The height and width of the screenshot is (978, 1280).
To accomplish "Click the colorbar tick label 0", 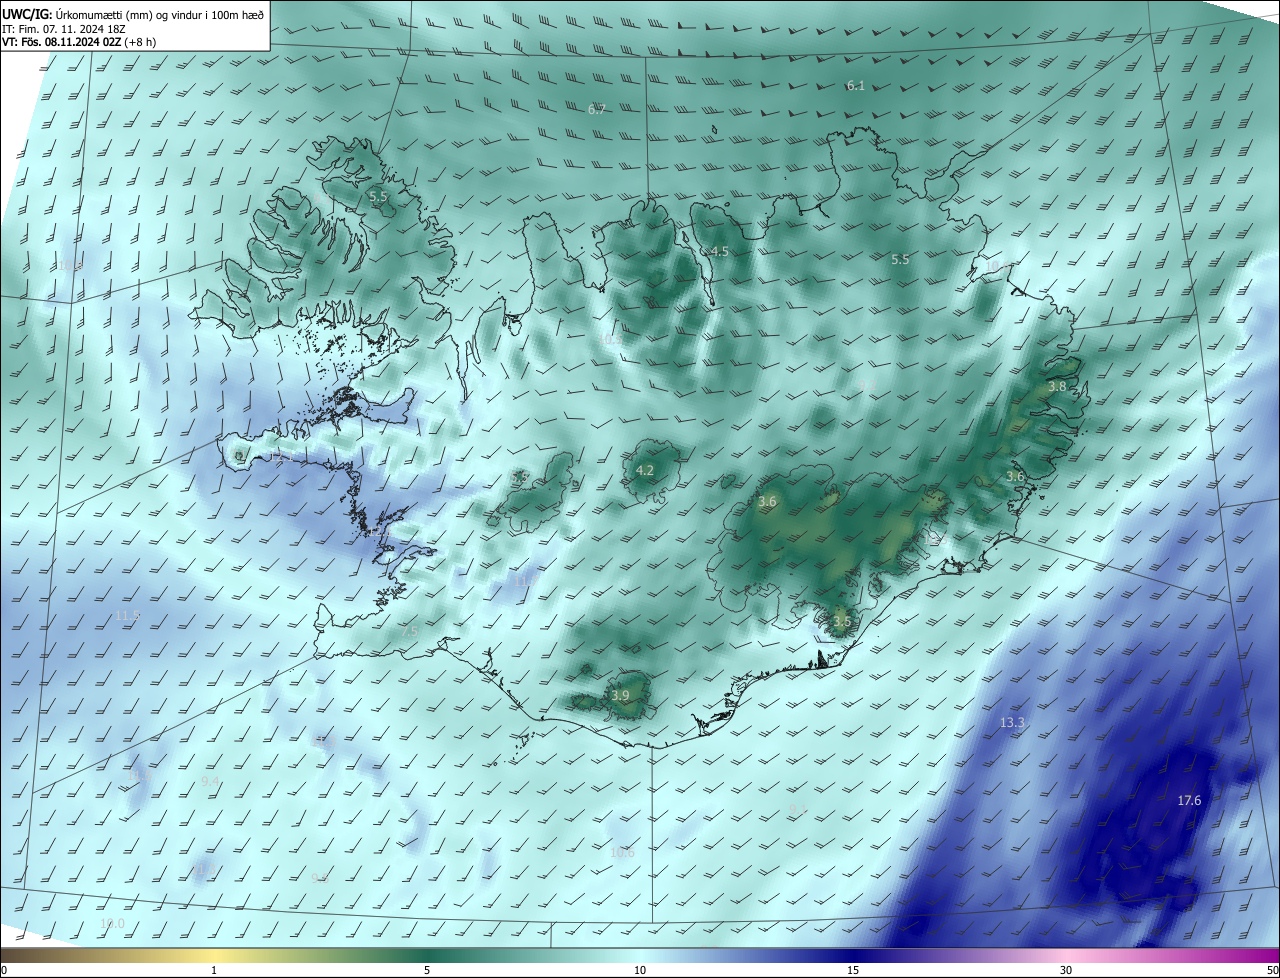I will tap(4, 971).
